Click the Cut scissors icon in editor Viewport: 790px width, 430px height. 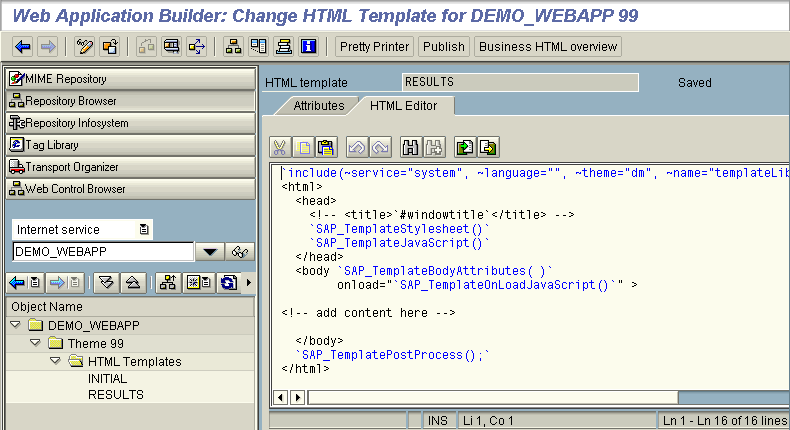pyautogui.click(x=279, y=147)
